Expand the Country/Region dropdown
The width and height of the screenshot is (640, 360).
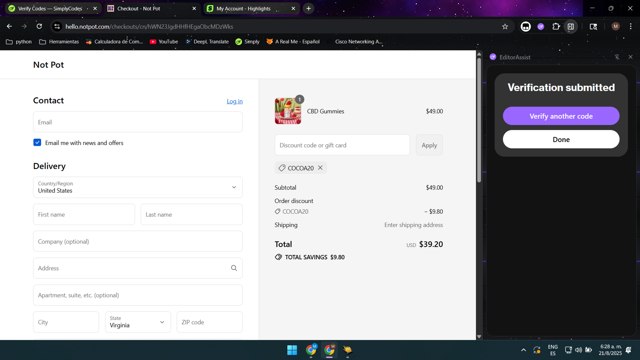tap(138, 187)
